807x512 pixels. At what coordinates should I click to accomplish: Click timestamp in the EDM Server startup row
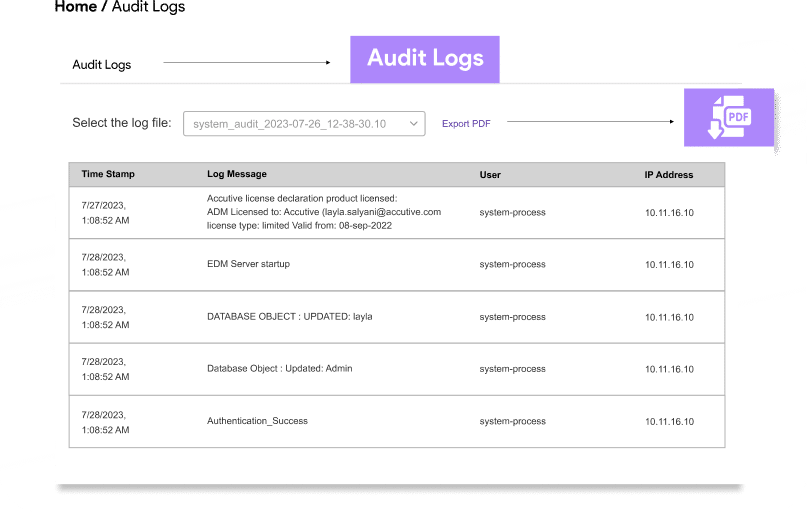[105, 264]
